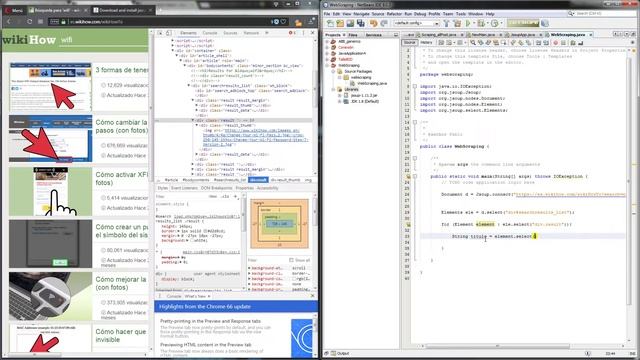The image size is (640, 360).
Task: Open Tools menu in NetBeans
Action: pos(461,14)
